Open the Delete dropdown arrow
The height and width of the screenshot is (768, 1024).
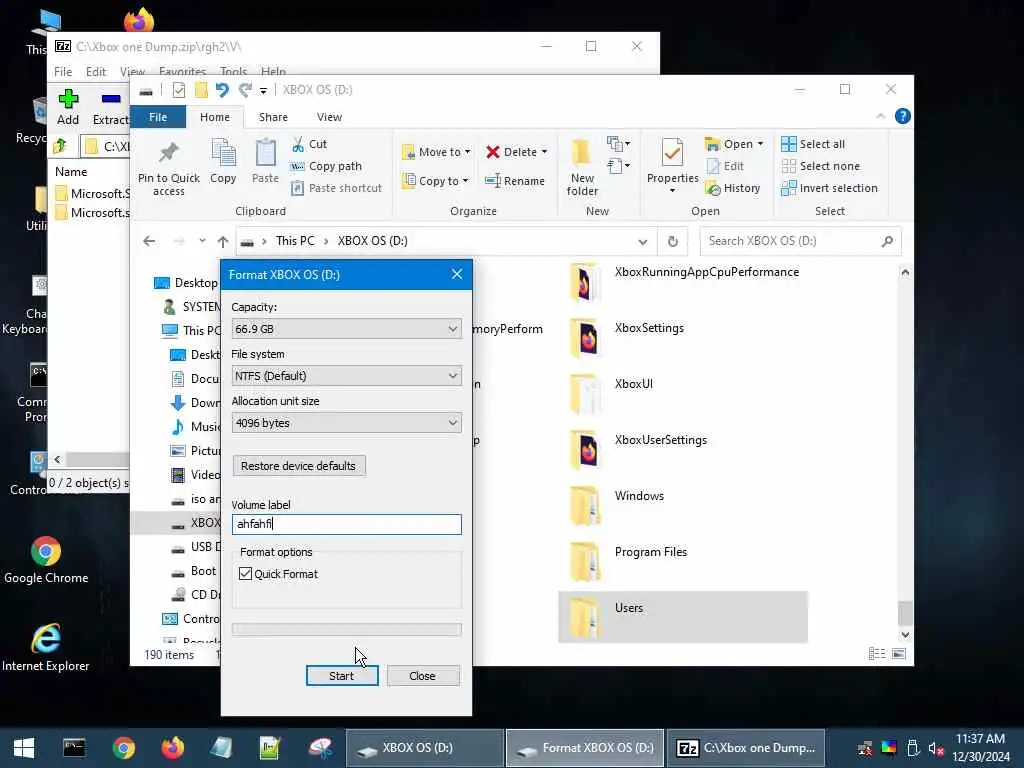coord(544,152)
